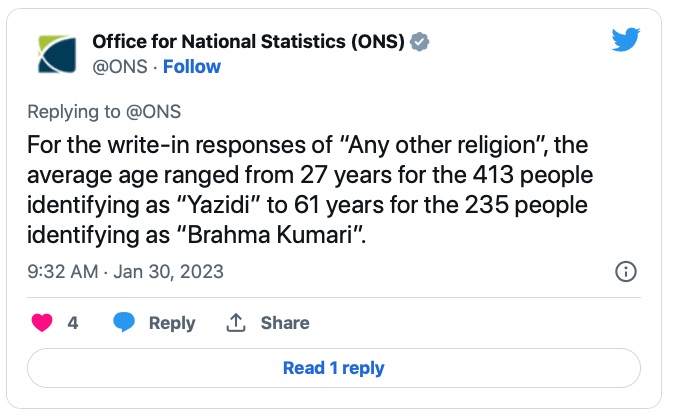This screenshot has height=419, width=677.
Task: Click the blue Twitter bird logo
Action: [x=625, y=40]
